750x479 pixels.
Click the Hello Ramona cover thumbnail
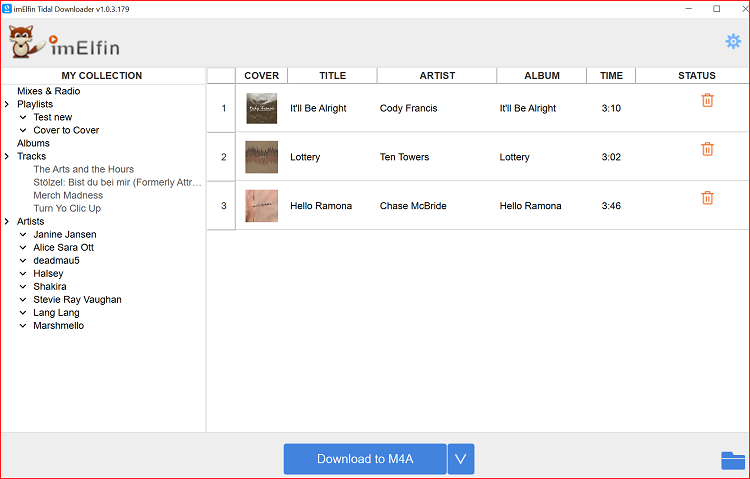coord(262,206)
